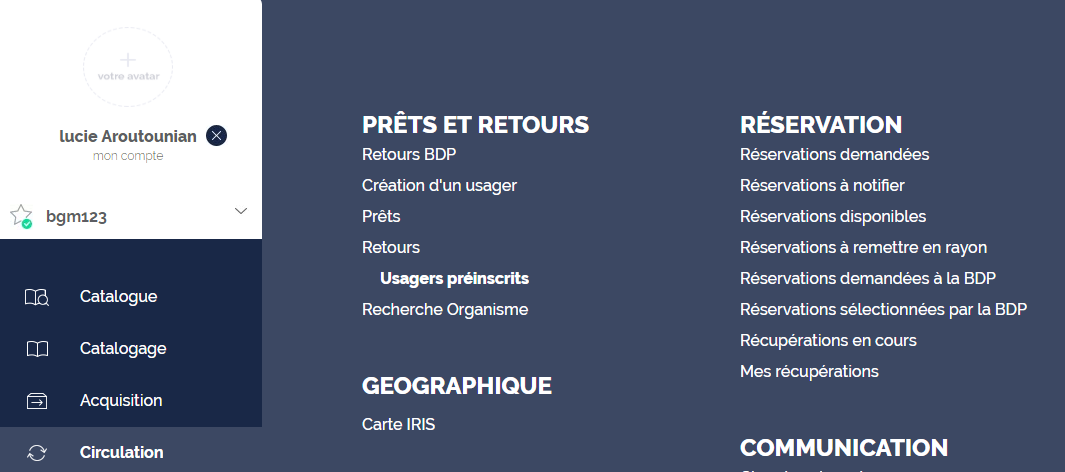Expand the bgm123 library dropdown chevron
The image size is (1065, 472).
[240, 211]
